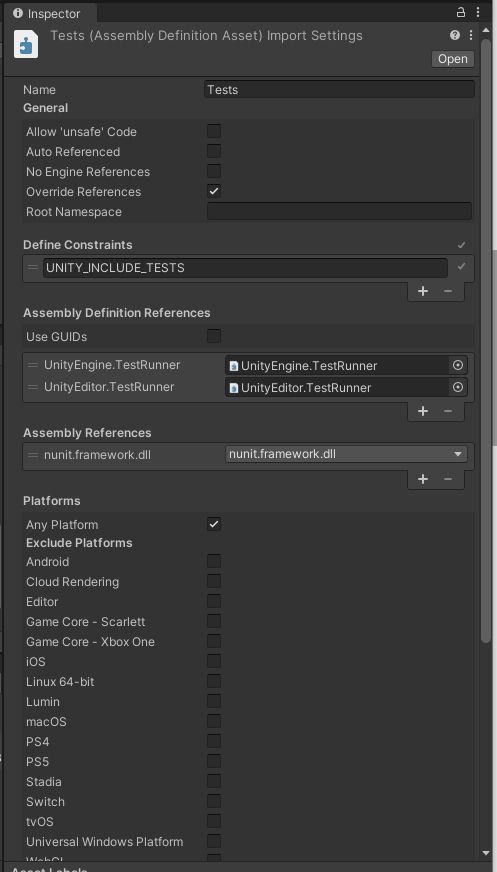The width and height of the screenshot is (497, 872).
Task: Grab reorder handle of UnityEngine.TestRunner row
Action: coord(33,365)
